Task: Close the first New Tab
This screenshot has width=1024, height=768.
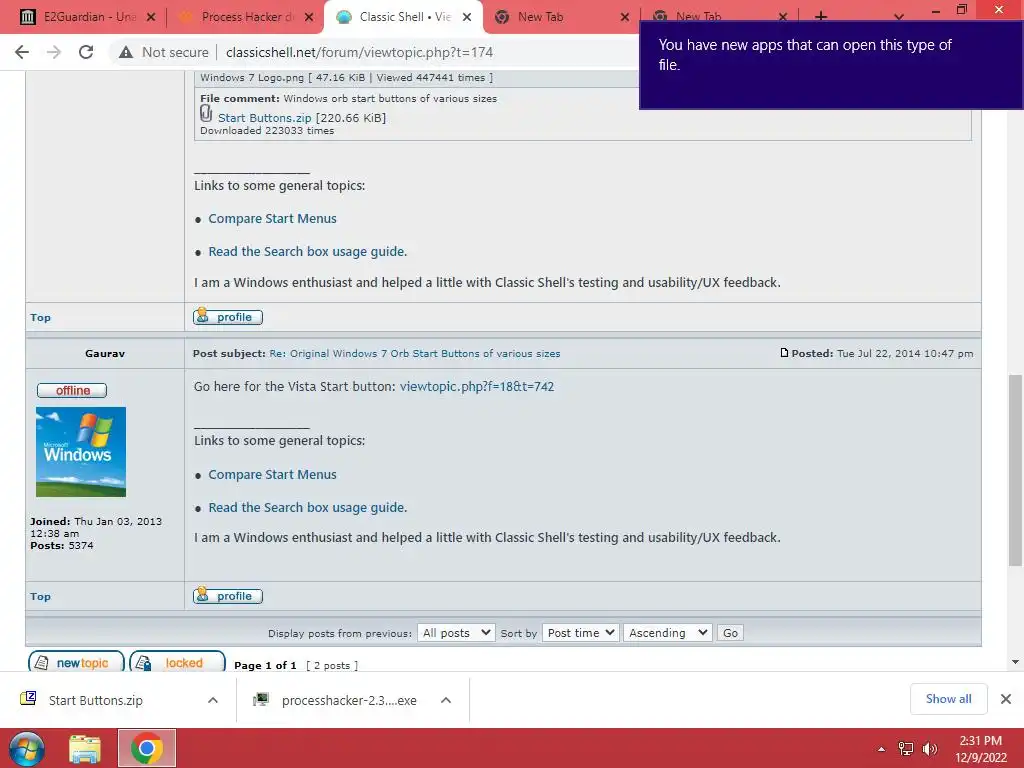Action: pyautogui.click(x=625, y=17)
